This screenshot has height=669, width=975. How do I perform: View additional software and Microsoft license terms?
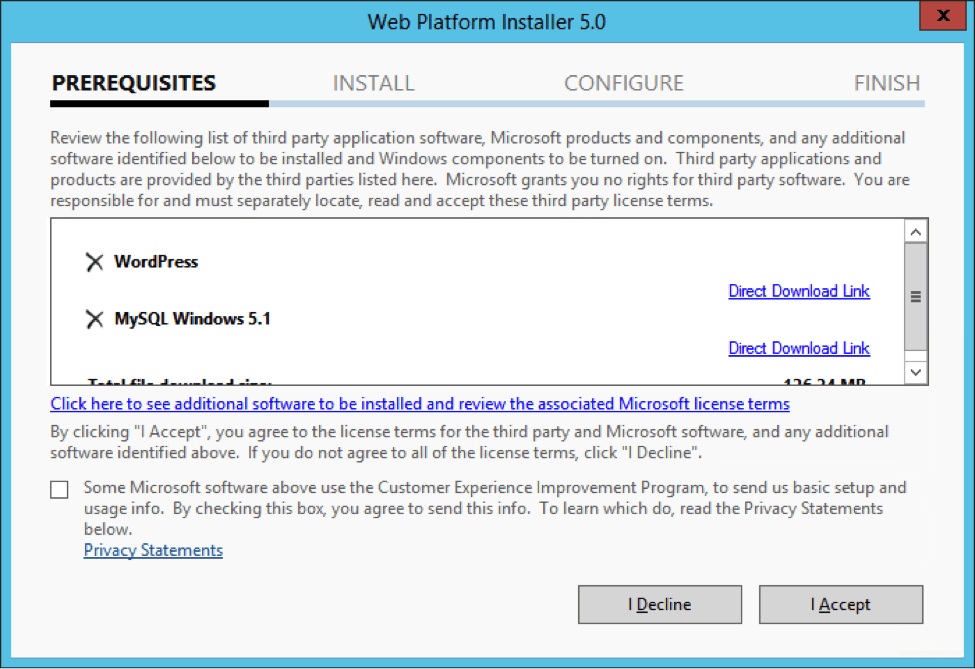coord(419,404)
